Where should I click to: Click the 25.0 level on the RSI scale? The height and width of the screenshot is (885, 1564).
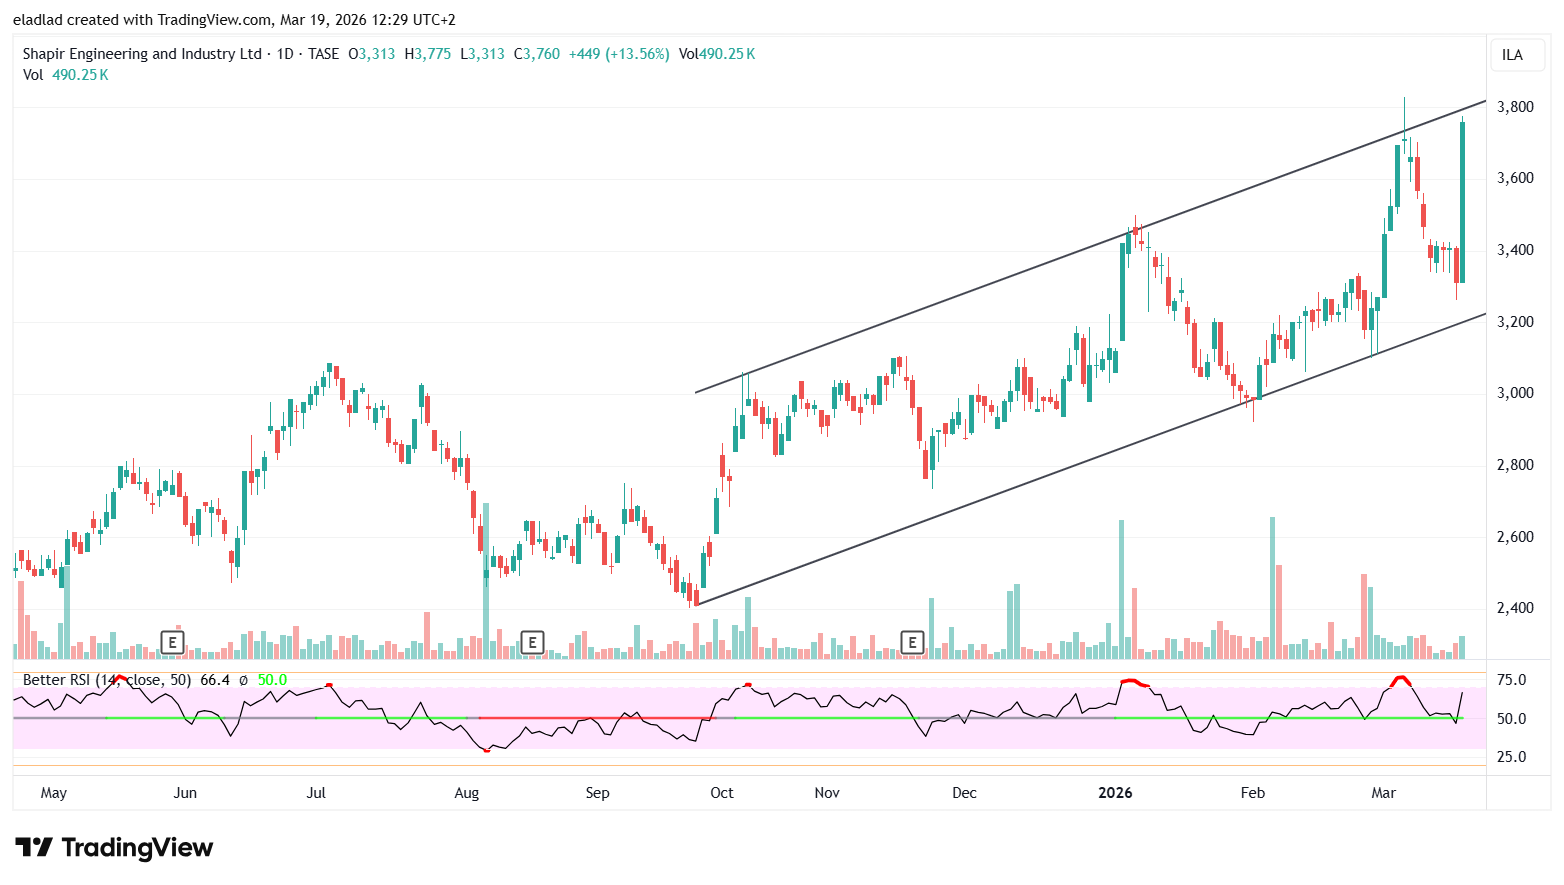click(1511, 757)
